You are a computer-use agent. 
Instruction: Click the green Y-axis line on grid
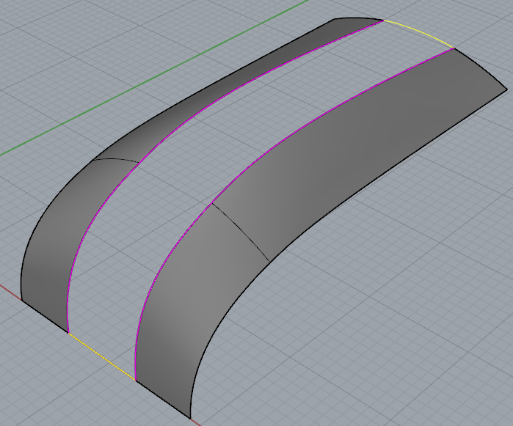(x=153, y=78)
